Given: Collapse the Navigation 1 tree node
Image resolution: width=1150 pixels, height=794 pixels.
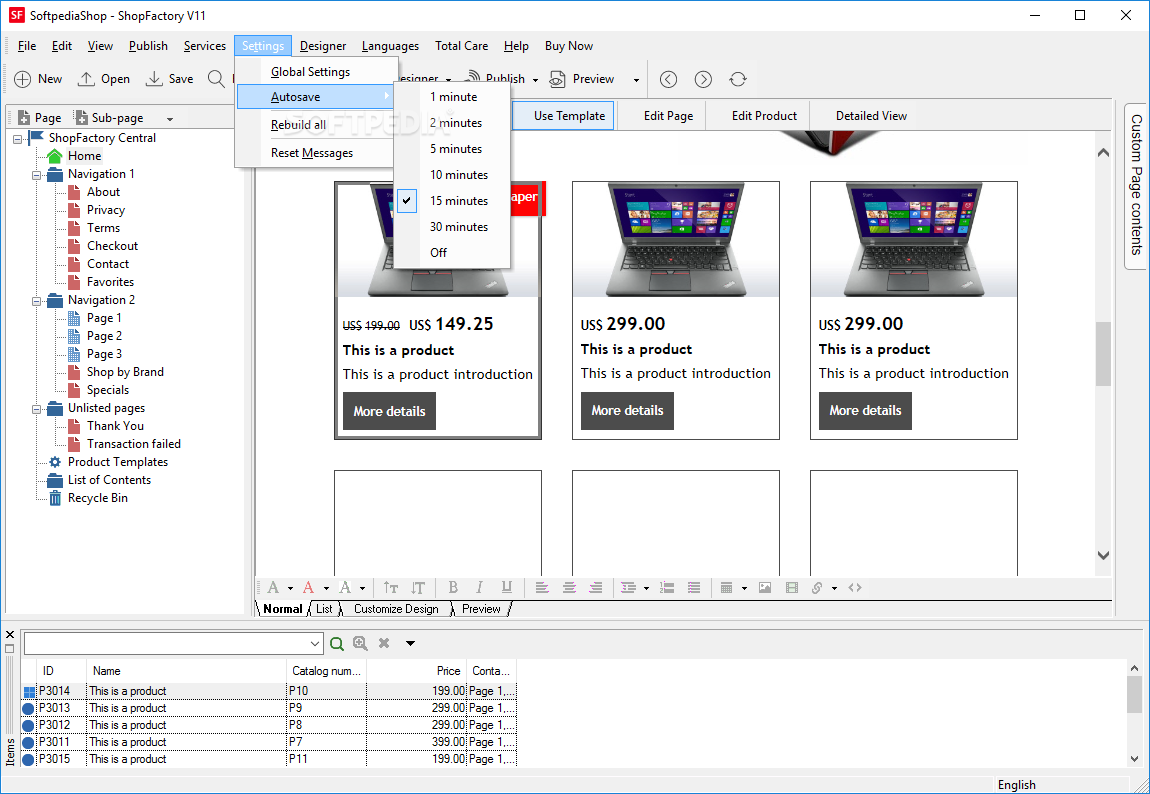Looking at the screenshot, I should 36,175.
